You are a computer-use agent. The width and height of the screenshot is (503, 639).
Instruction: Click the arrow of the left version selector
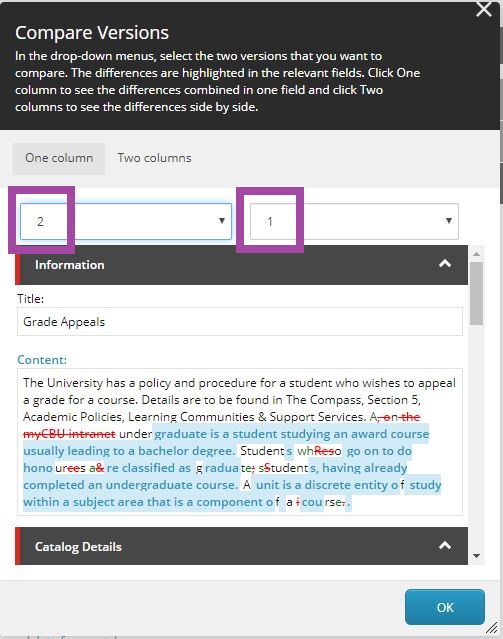point(222,221)
